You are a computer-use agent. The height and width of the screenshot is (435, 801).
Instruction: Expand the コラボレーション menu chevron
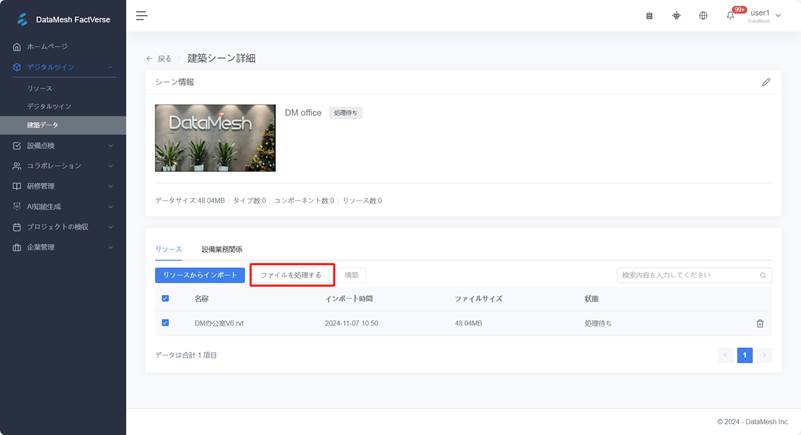110,166
